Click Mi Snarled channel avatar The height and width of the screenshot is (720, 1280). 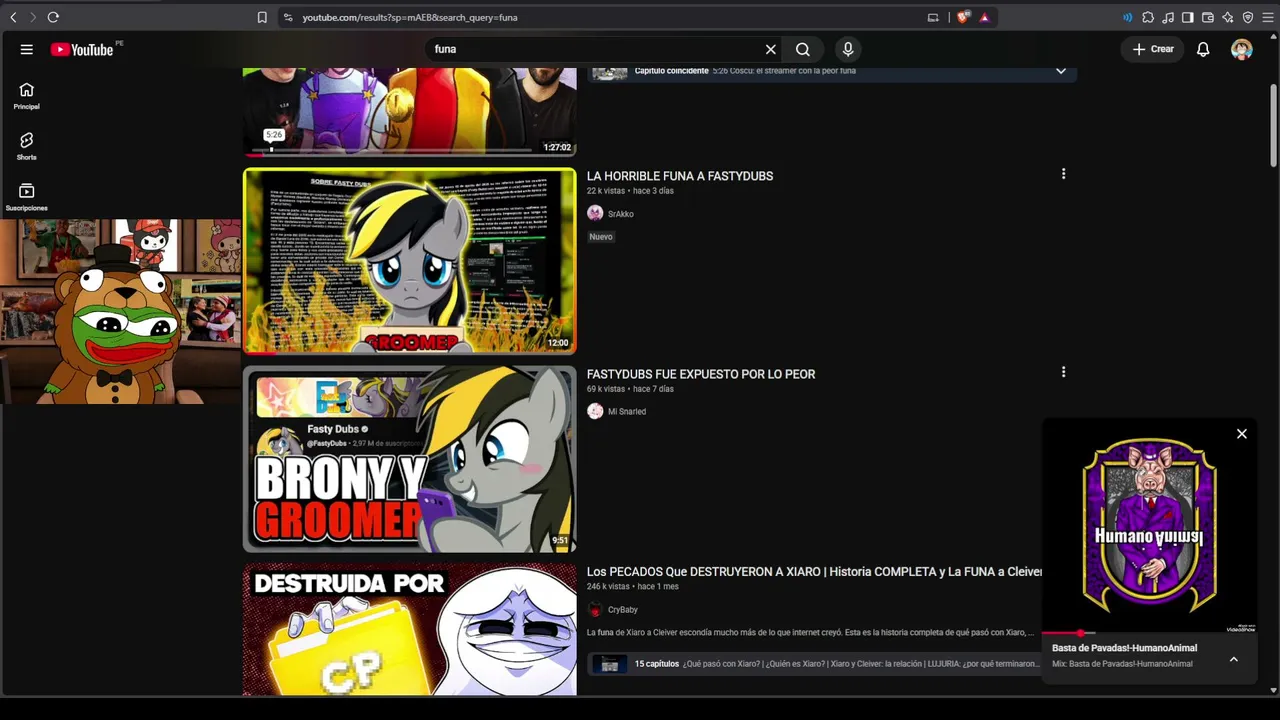[595, 411]
